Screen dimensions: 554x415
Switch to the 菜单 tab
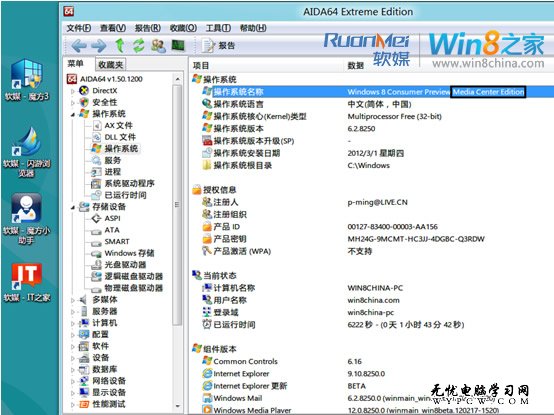point(75,64)
